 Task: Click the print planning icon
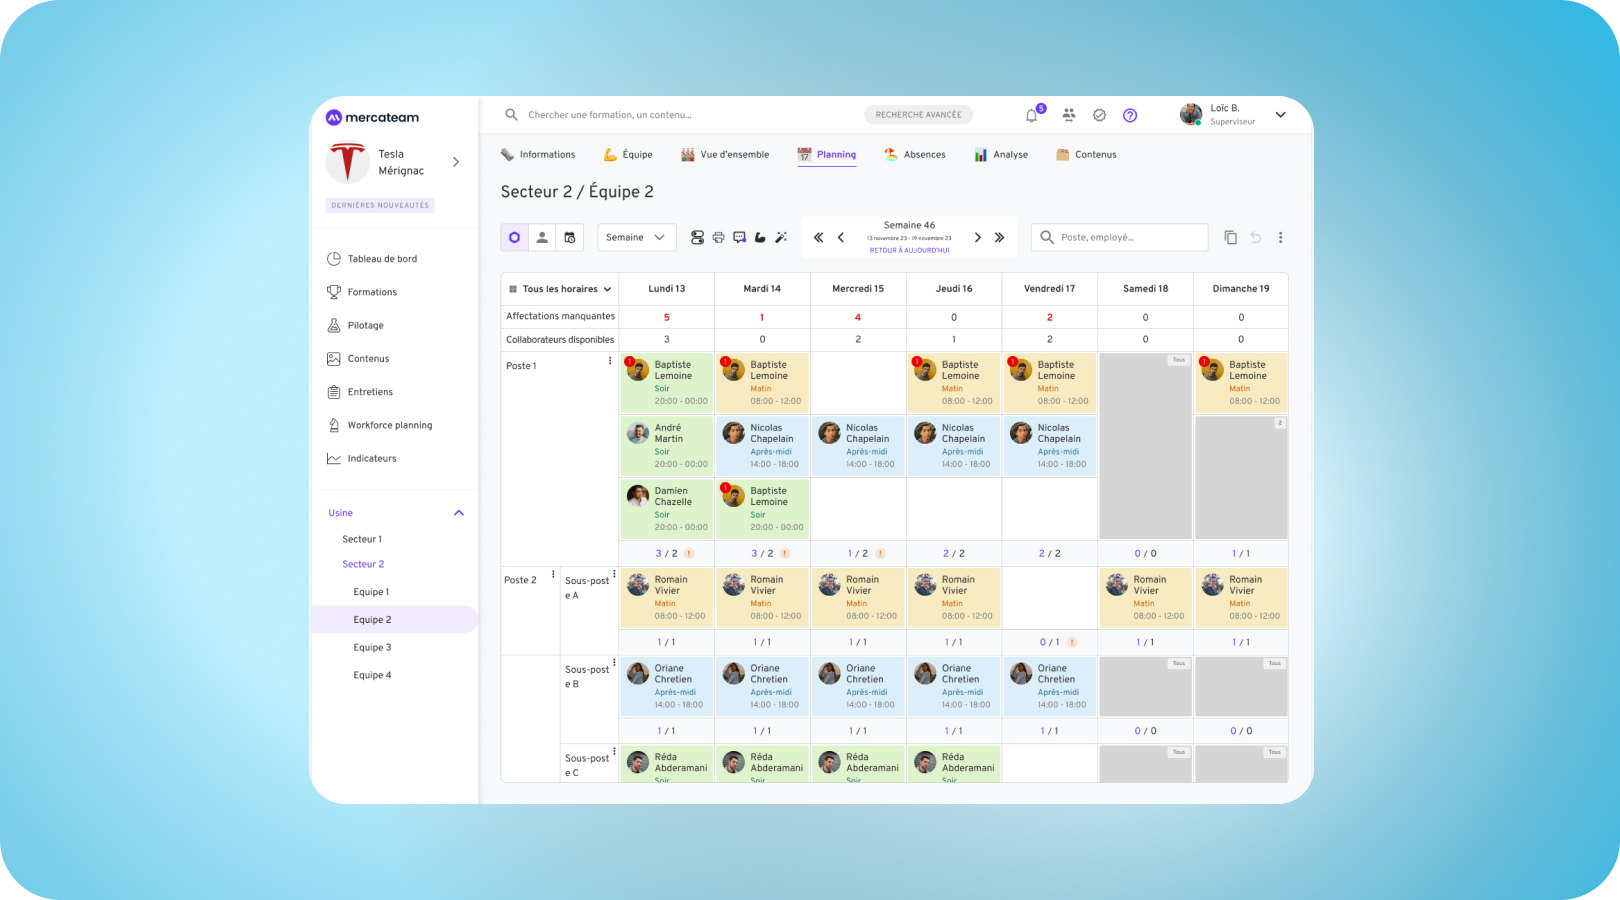coord(718,238)
